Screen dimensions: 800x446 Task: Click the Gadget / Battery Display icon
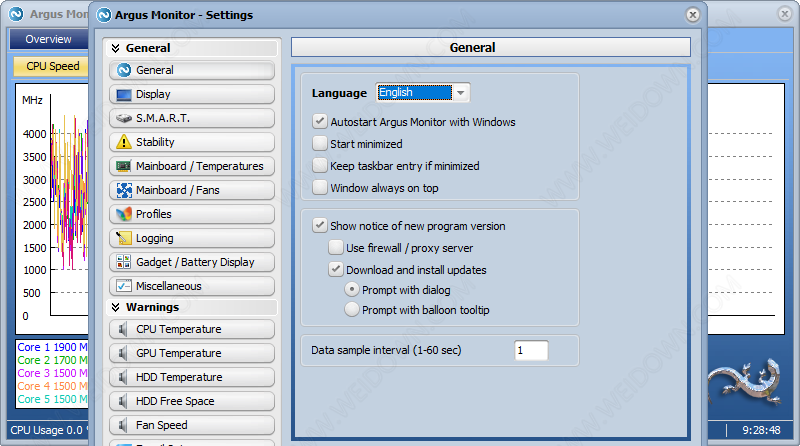pos(124,262)
